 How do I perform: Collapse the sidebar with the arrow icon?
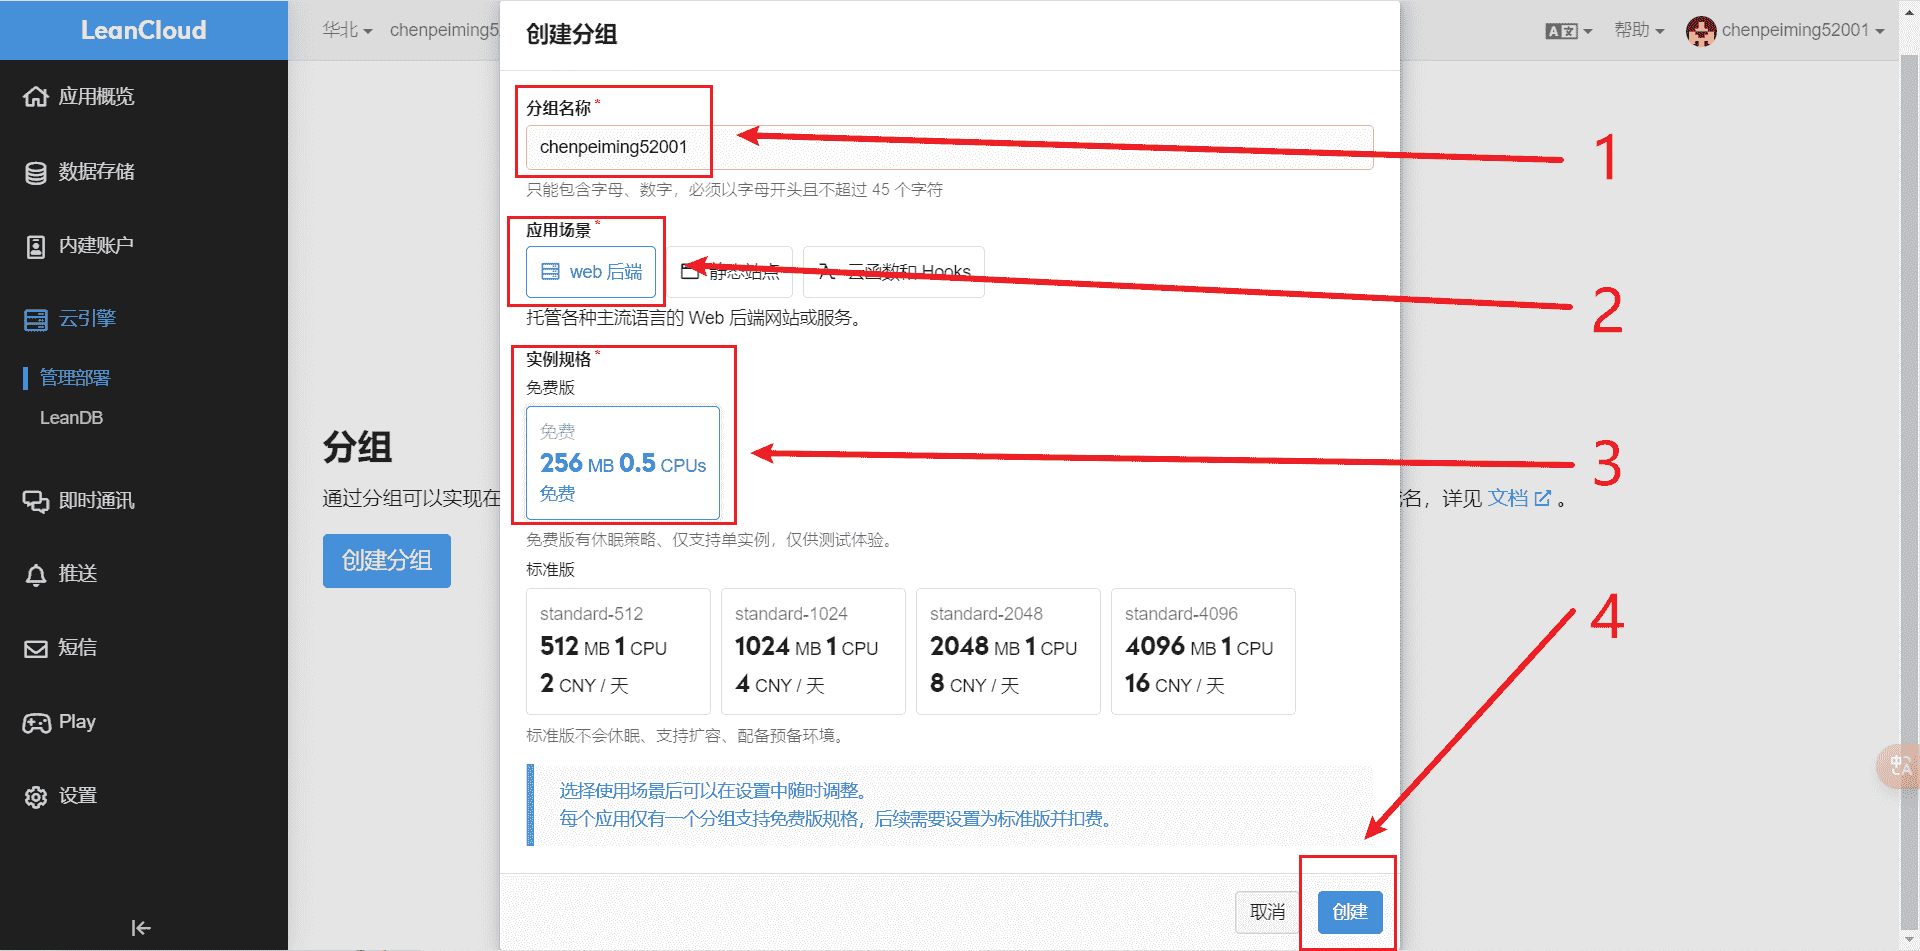coord(141,928)
